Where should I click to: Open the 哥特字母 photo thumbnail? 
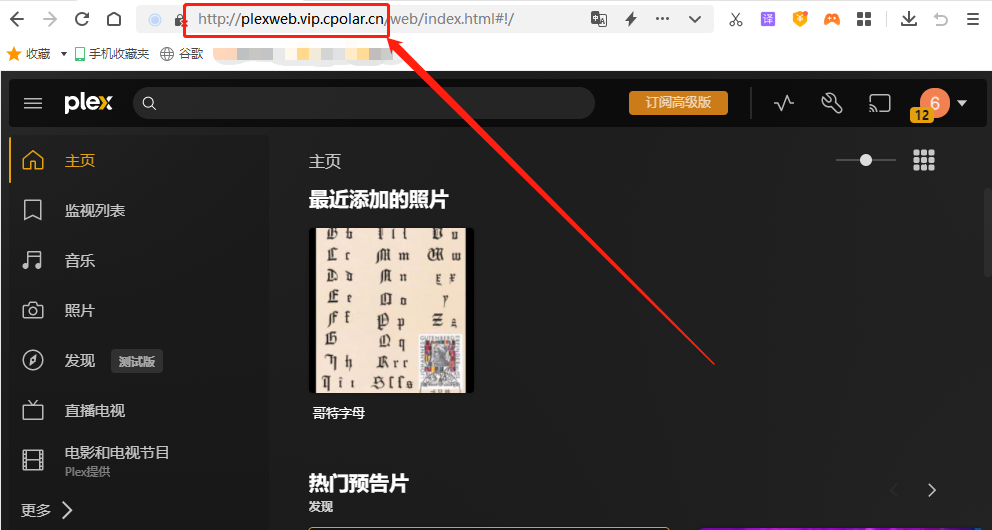point(391,311)
